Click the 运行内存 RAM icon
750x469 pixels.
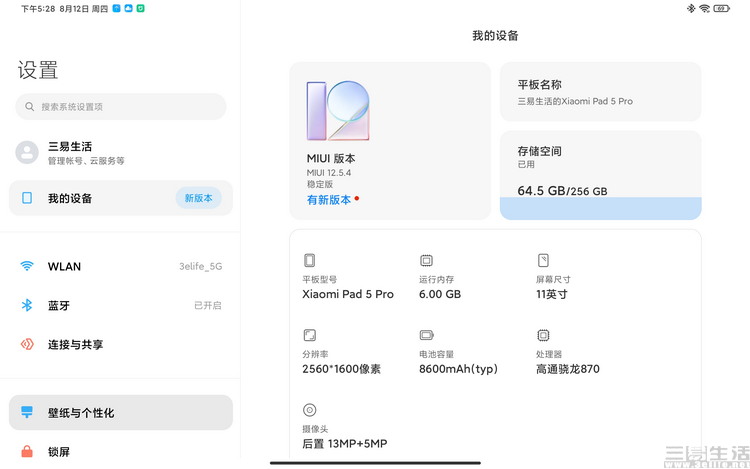(426, 260)
